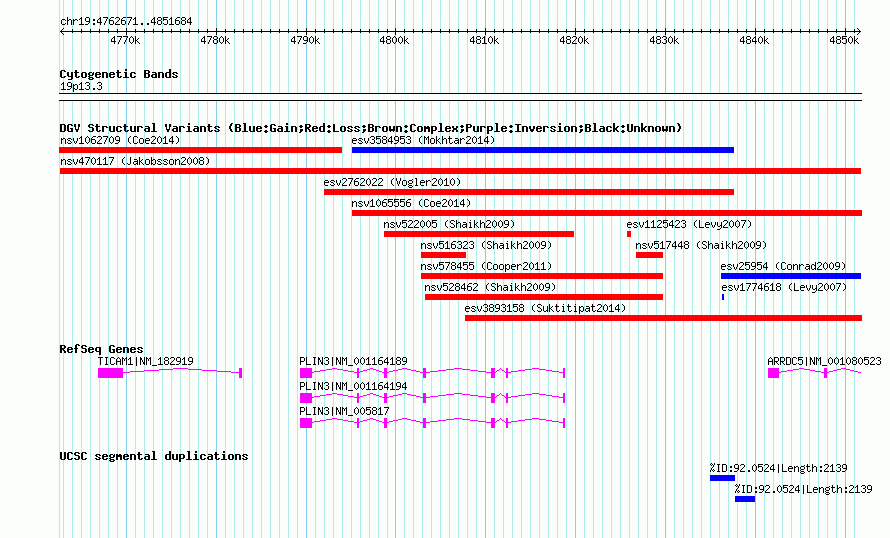The width and height of the screenshot is (890, 538).
Task: Select the ARRDC5 first exon block
Action: tap(773, 372)
